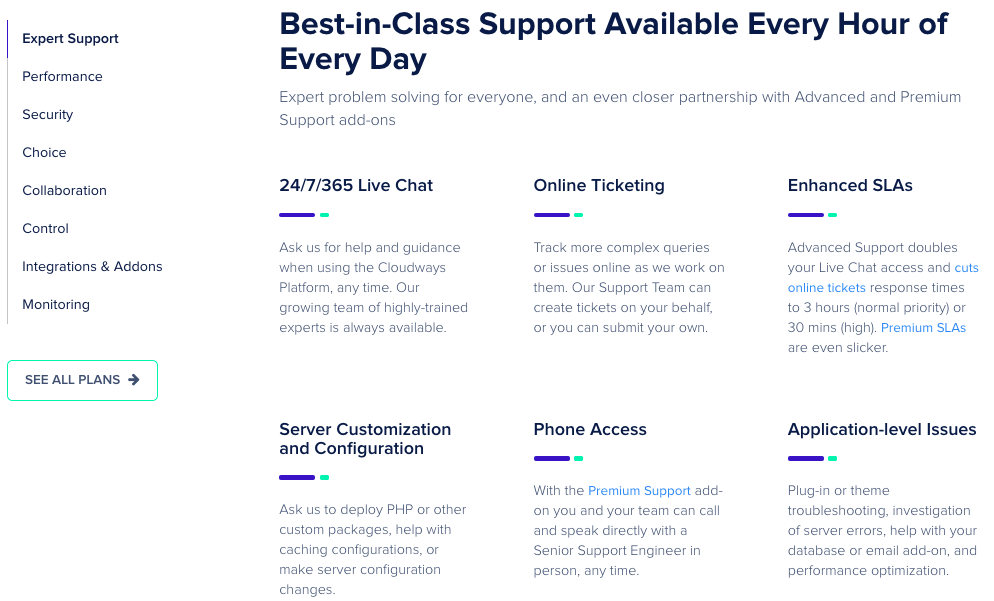Select the Control sidebar item

pos(46,229)
